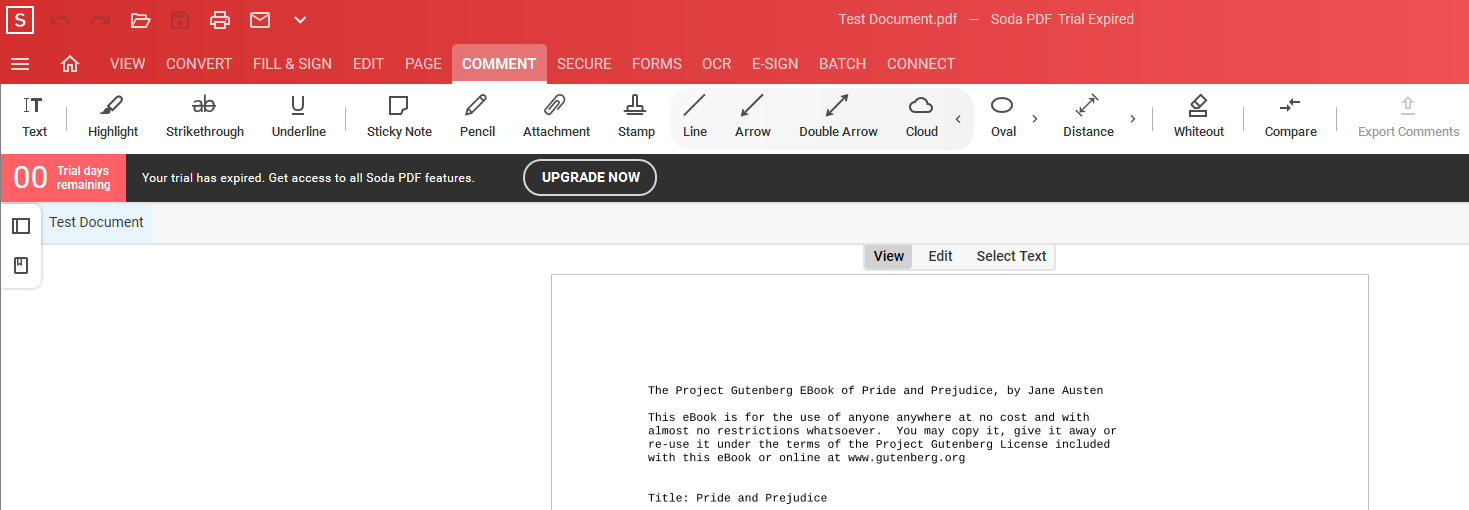Select the COMMENT ribbon tab
The width and height of the screenshot is (1469, 510).
point(499,64)
